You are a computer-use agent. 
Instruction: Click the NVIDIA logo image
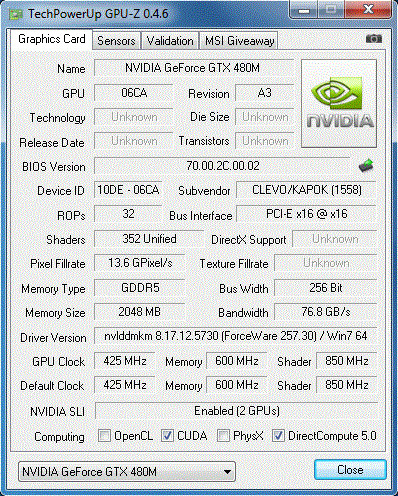click(339, 103)
